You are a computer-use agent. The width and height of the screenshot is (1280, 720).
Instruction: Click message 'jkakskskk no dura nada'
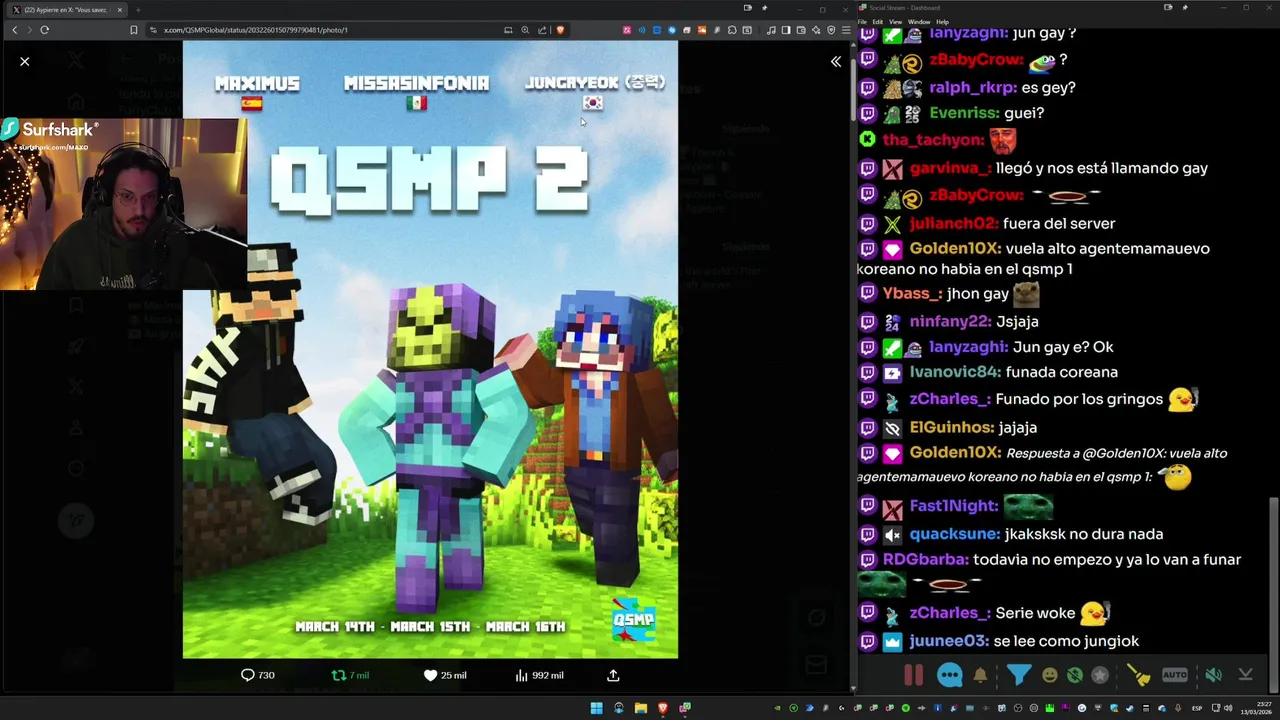(x=1084, y=534)
